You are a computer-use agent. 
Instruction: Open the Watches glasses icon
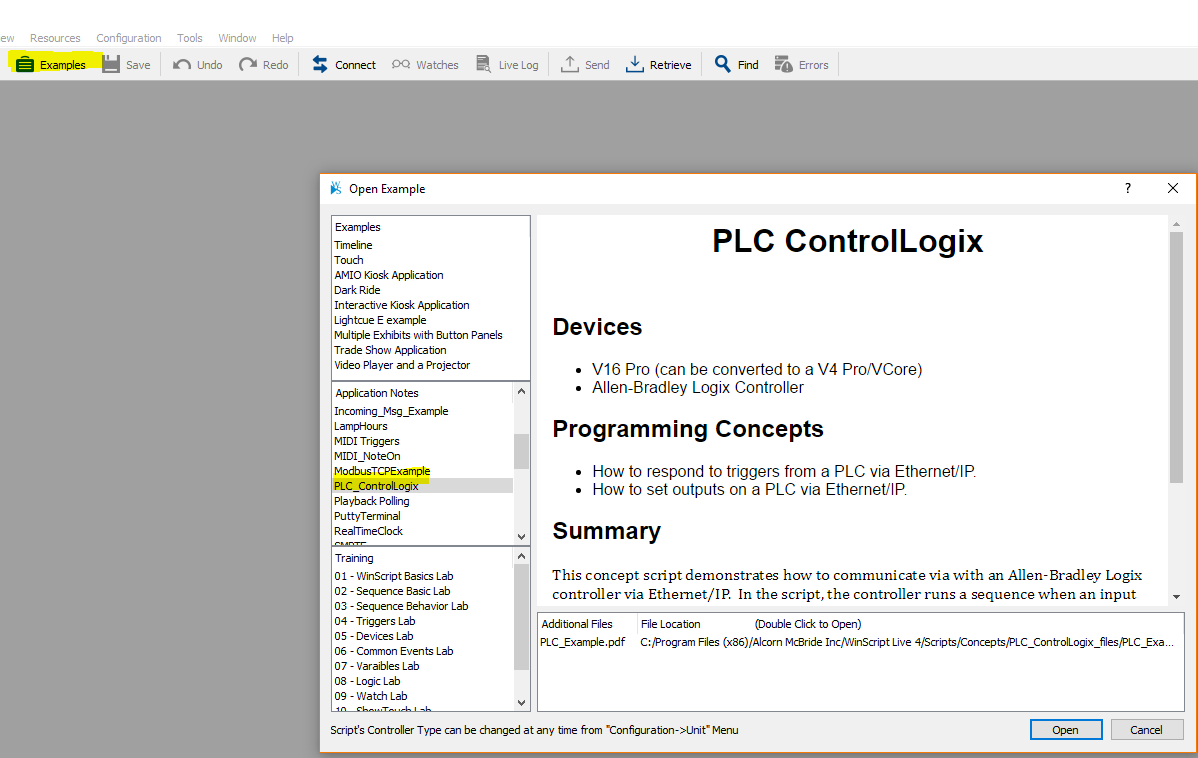[x=401, y=65]
